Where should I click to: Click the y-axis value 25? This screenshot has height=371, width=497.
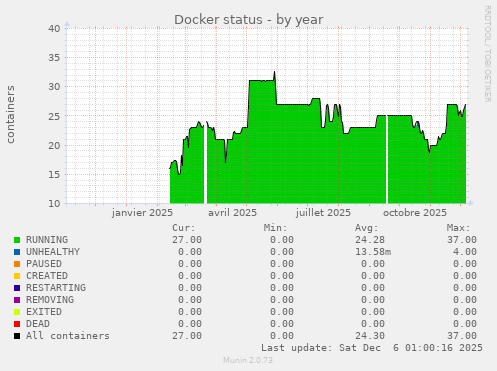(x=54, y=116)
